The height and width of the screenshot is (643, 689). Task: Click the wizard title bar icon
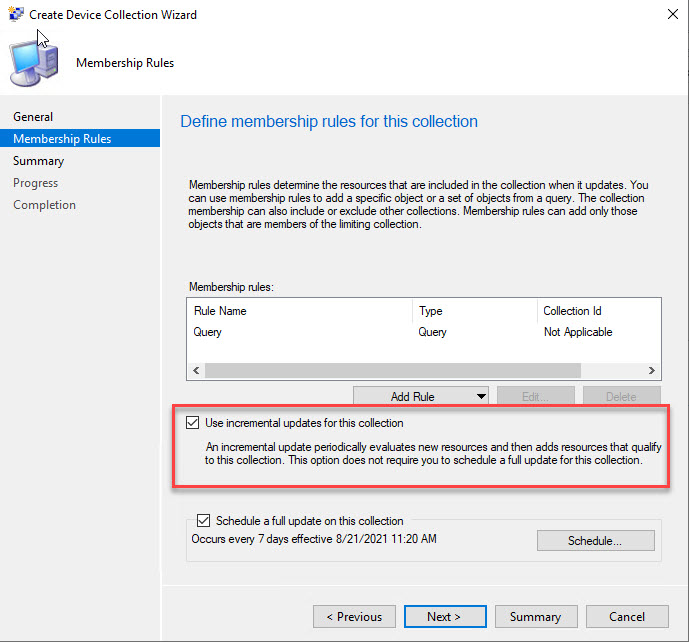pos(15,15)
